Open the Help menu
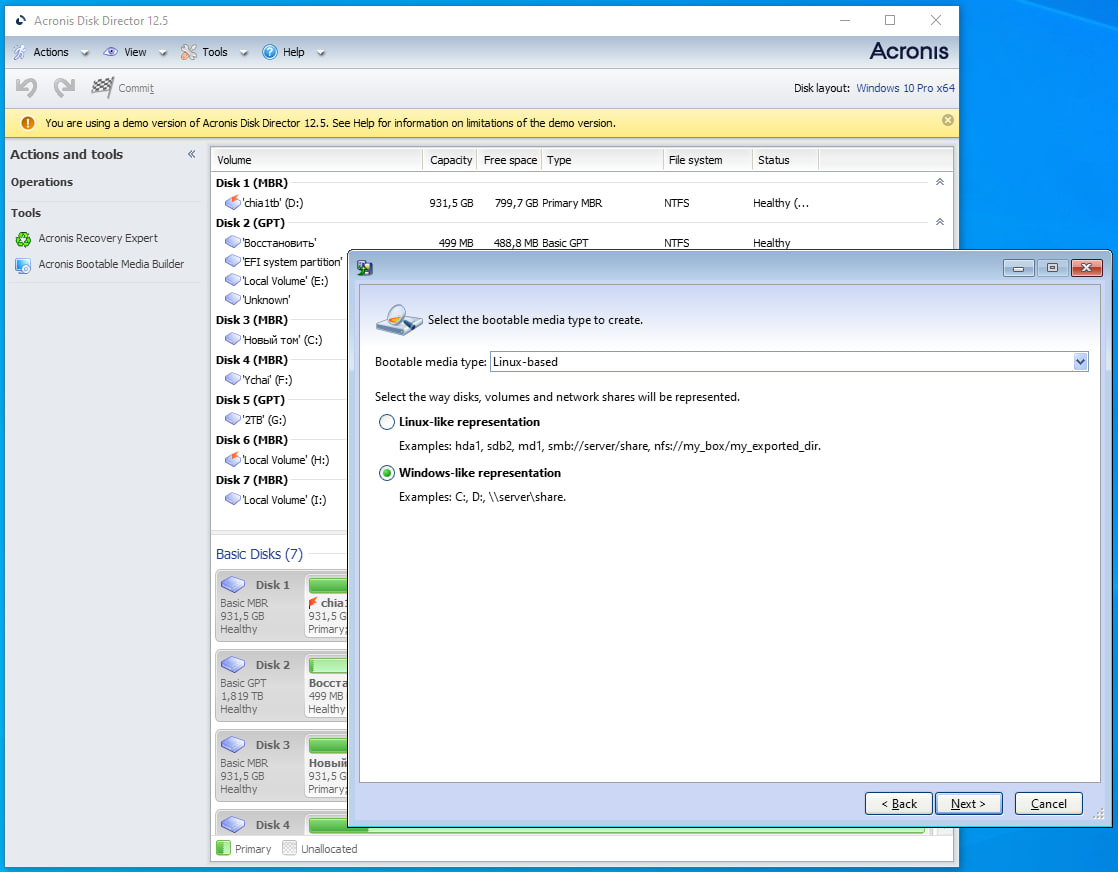Screen dimensions: 1118x872 point(293,52)
